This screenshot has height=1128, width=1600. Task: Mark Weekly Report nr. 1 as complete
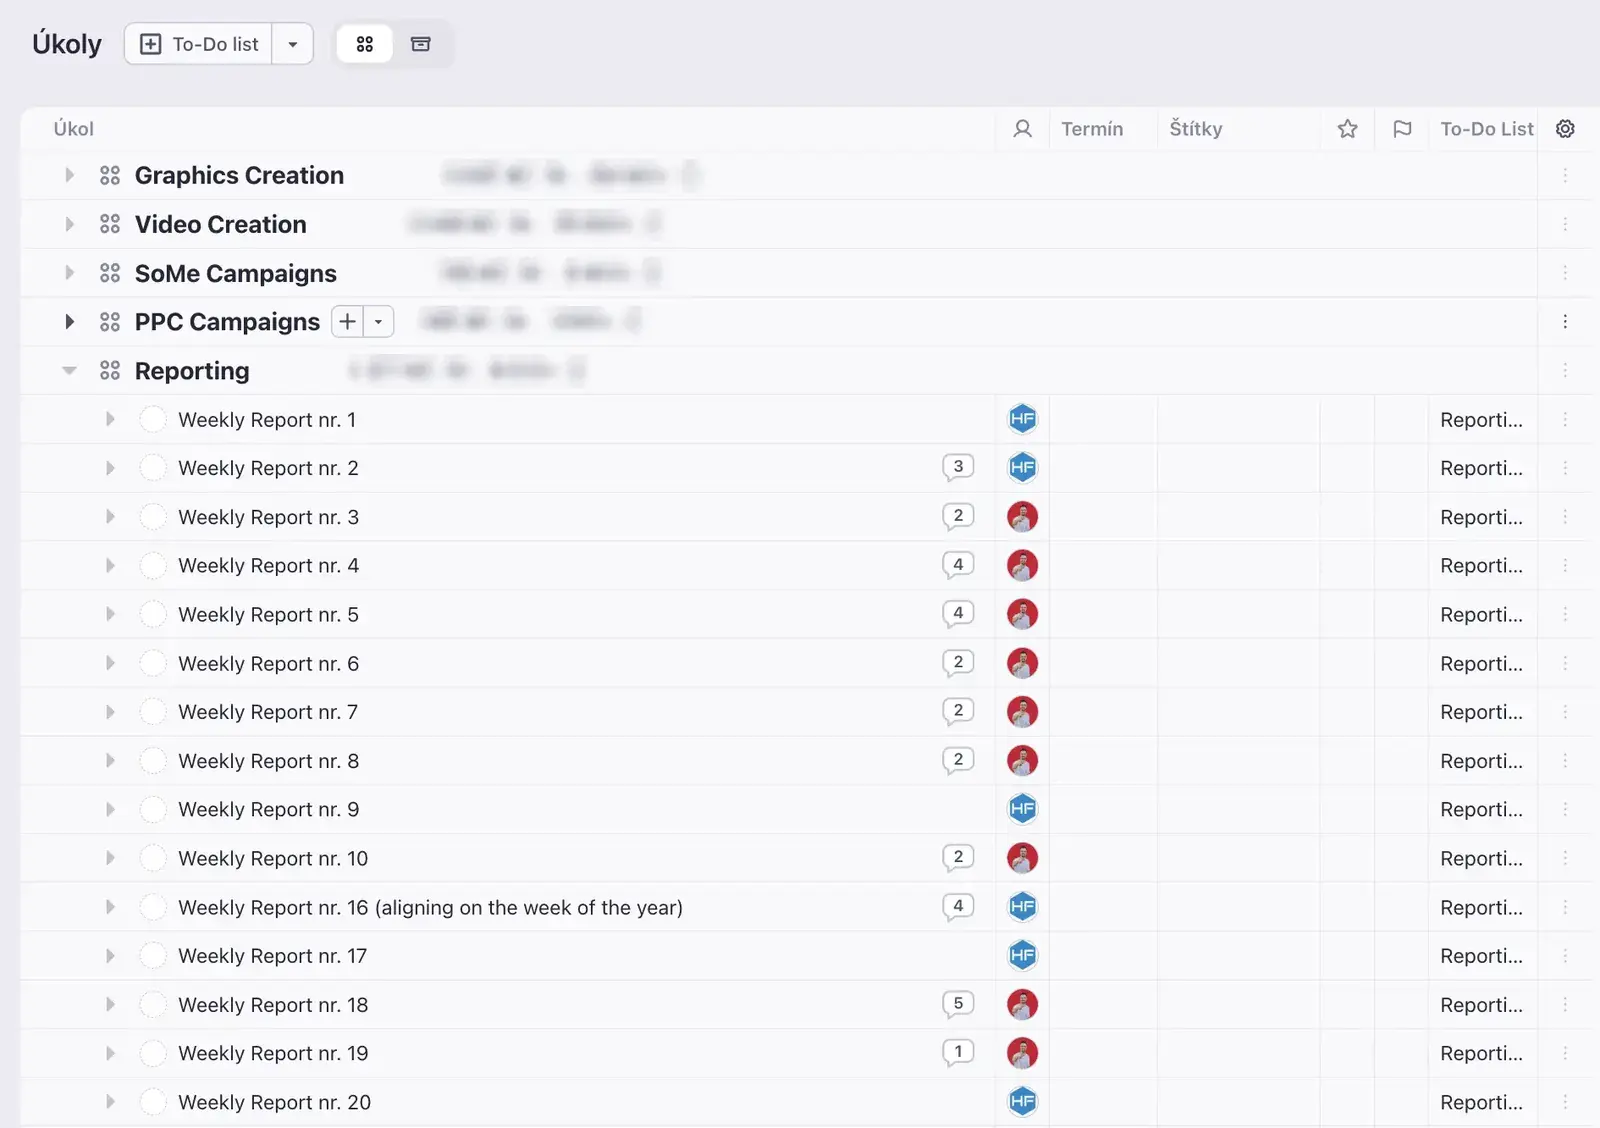[153, 419]
